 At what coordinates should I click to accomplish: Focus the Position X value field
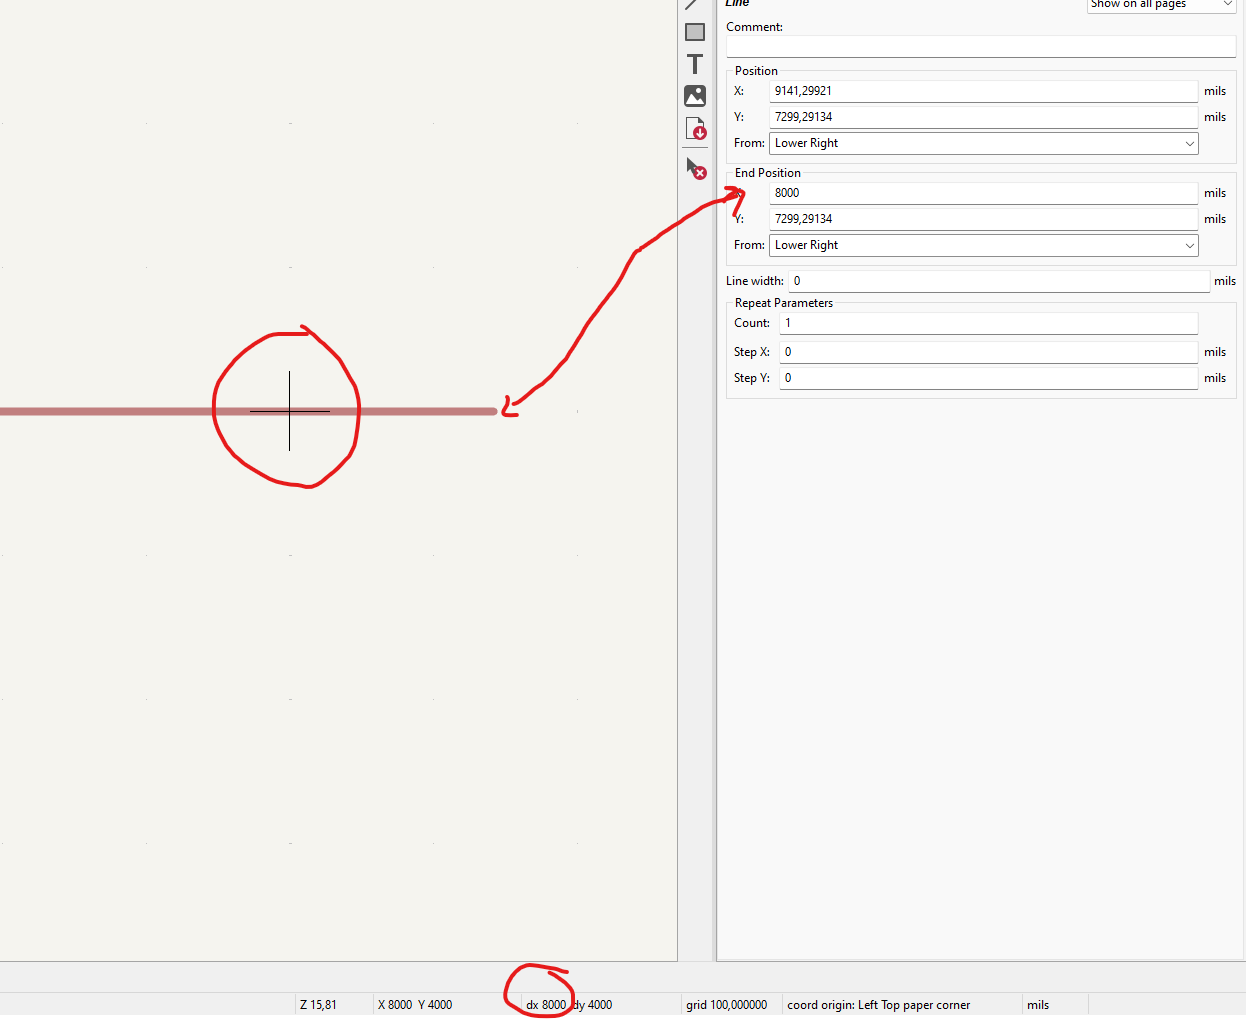pyautogui.click(x=983, y=91)
